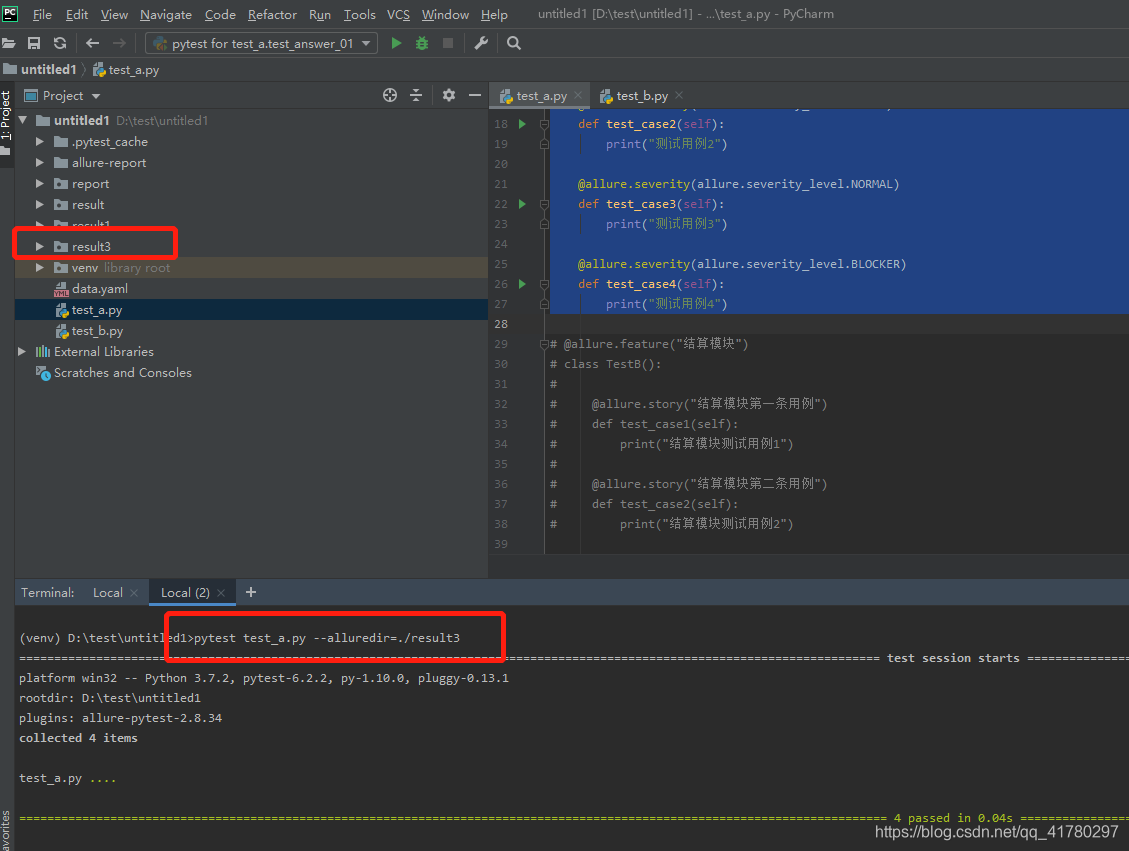Image resolution: width=1129 pixels, height=851 pixels.
Task: Add a new terminal session with the plus icon
Action: (x=251, y=592)
